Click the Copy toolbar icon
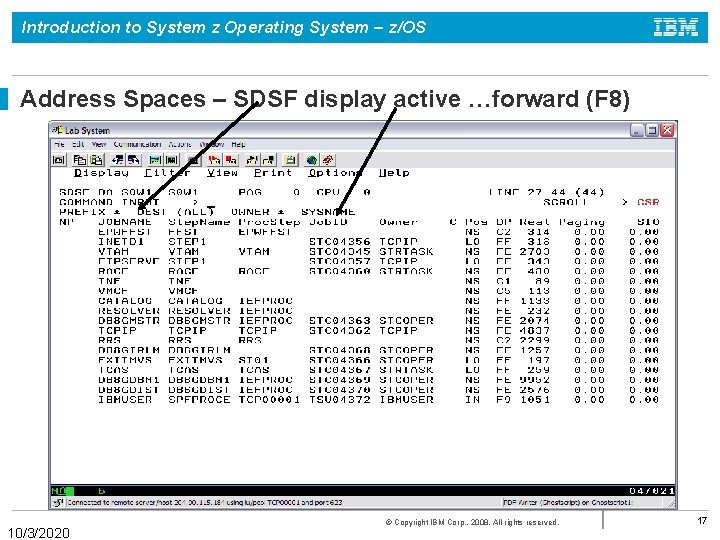 coord(80,160)
